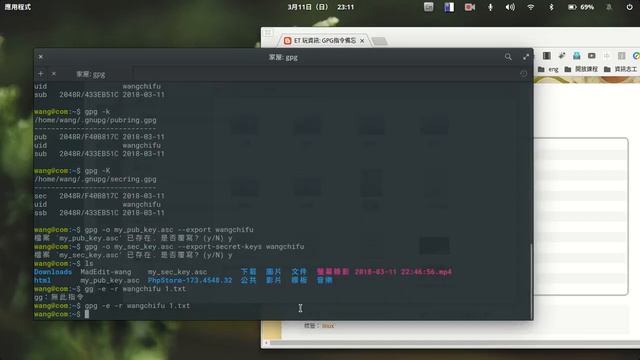Image resolution: width=640 pixels, height=360 pixels.
Task: Click the 模板 folder name in the terminal
Action: click(299, 280)
